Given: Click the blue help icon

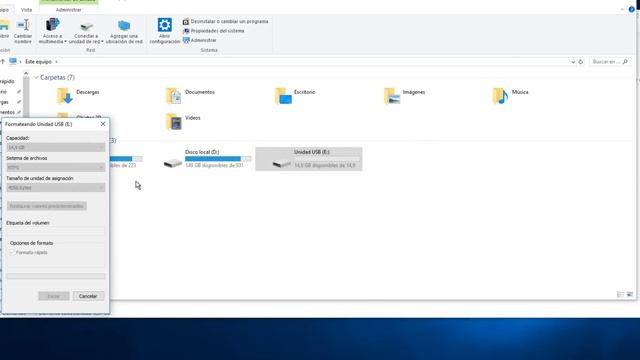Looking at the screenshot, I should click(x=631, y=9).
